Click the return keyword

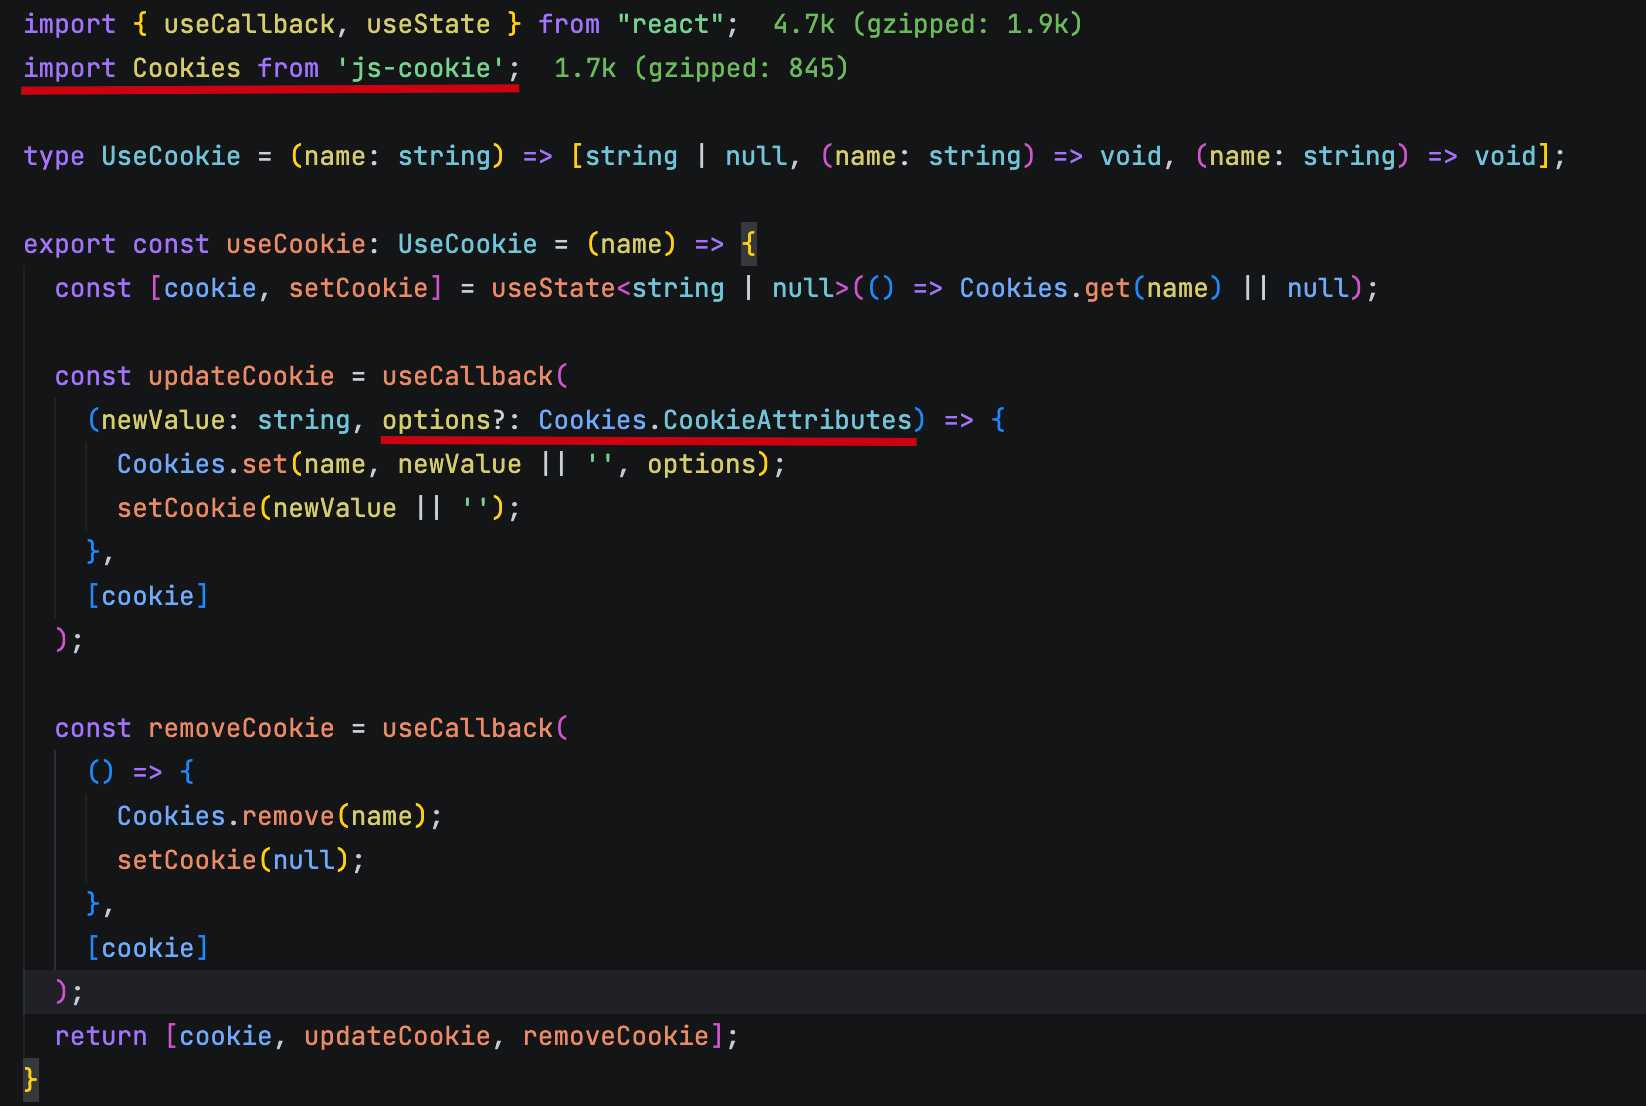[101, 1036]
